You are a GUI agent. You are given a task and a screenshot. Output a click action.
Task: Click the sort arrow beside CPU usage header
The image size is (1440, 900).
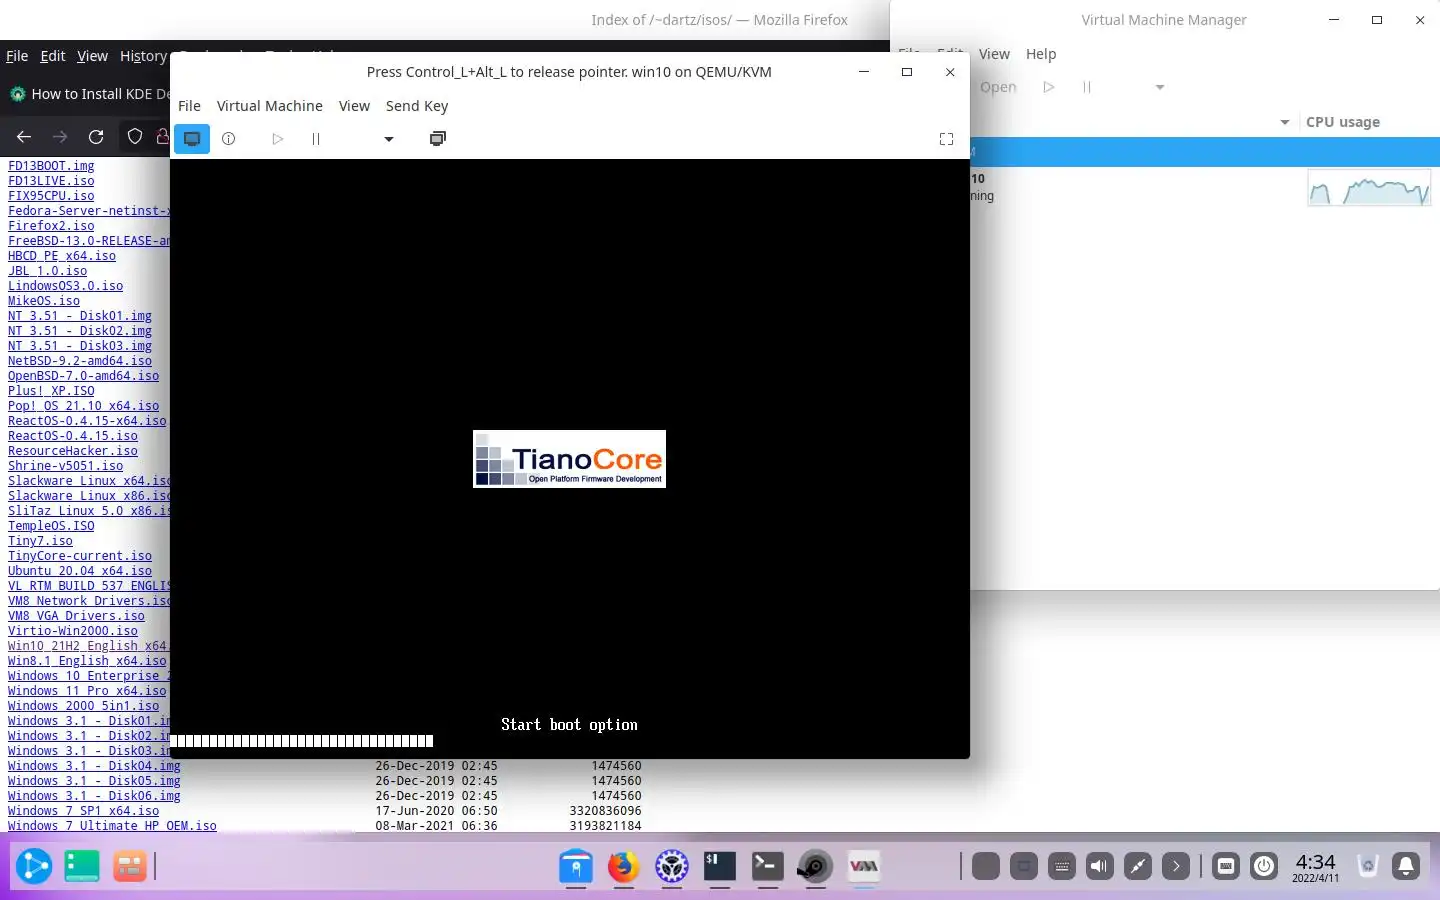coord(1285,122)
